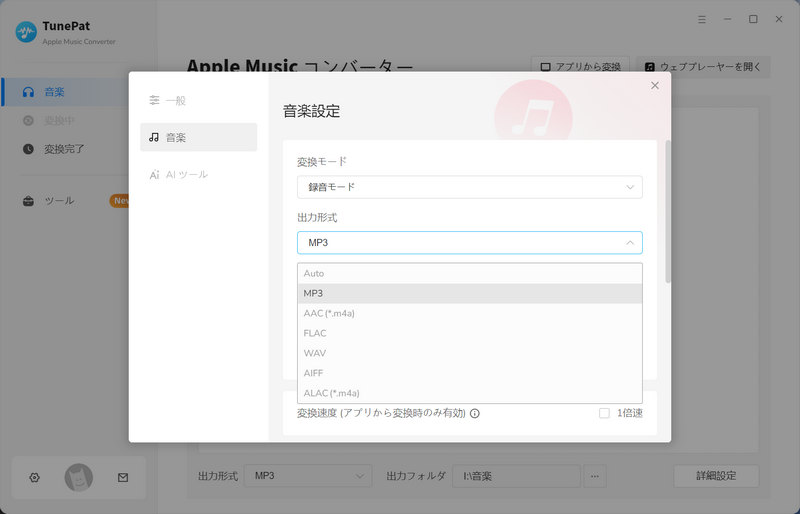Click the user avatar in the sidebar
Image resolution: width=800 pixels, height=514 pixels.
point(79,478)
